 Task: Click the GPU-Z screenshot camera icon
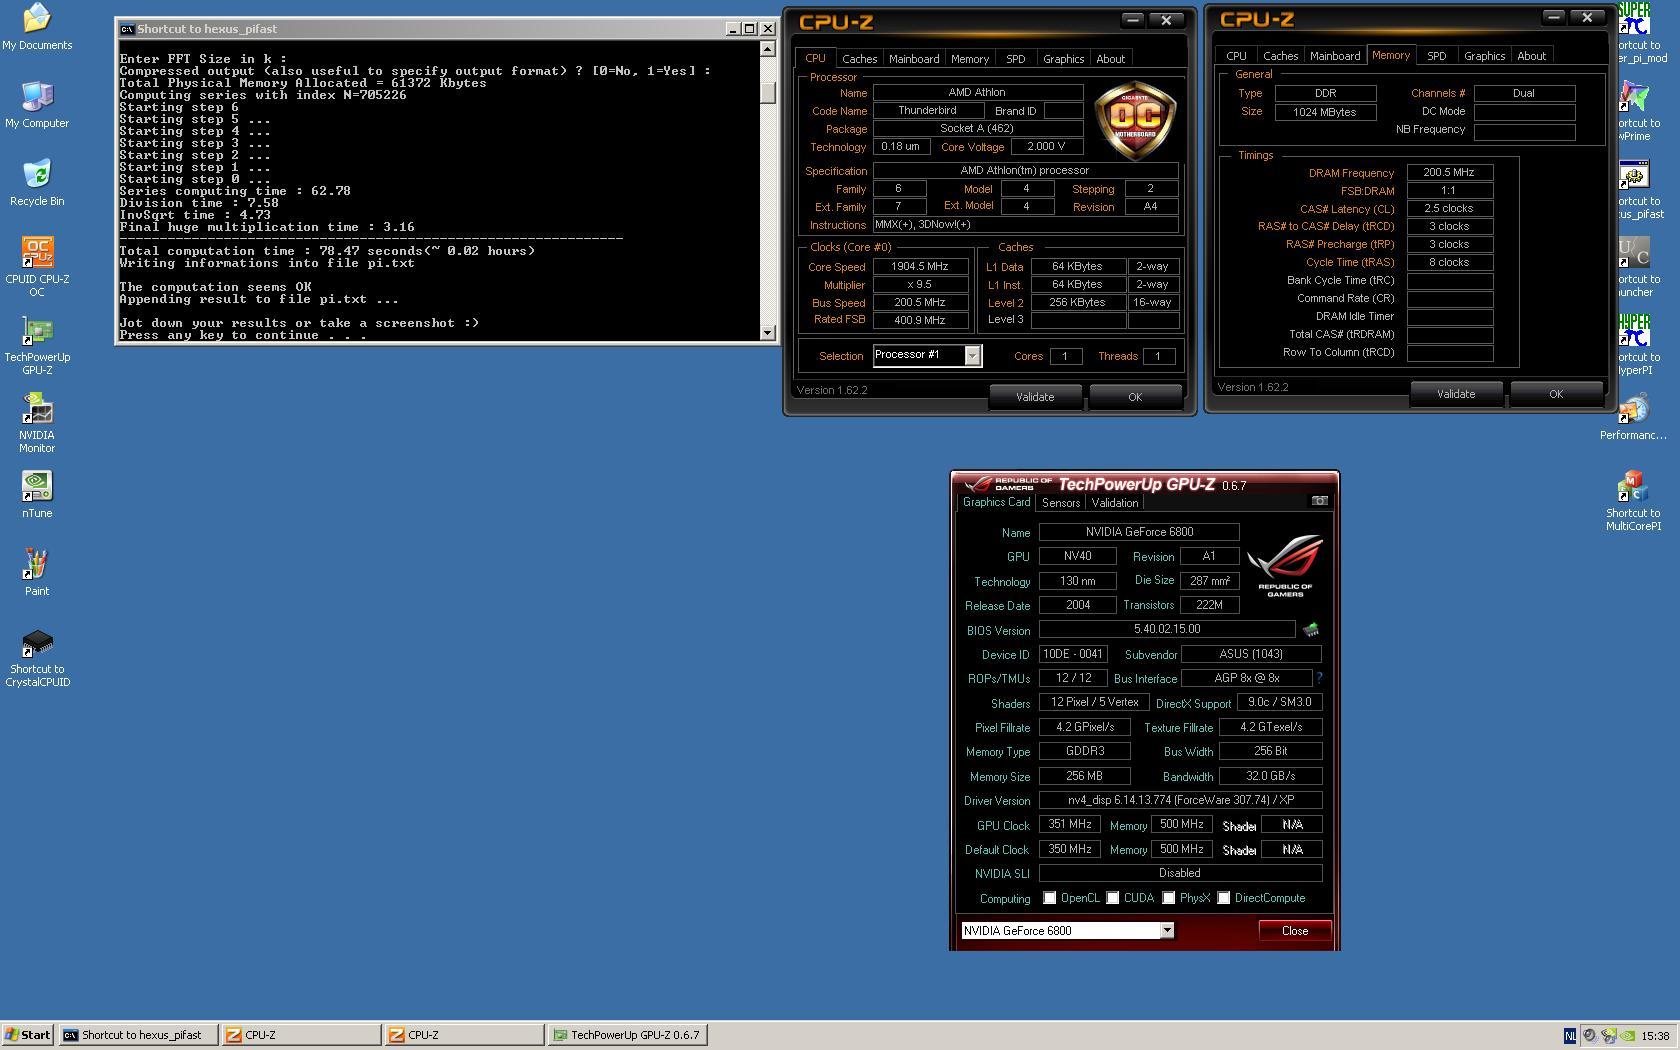click(x=1319, y=501)
